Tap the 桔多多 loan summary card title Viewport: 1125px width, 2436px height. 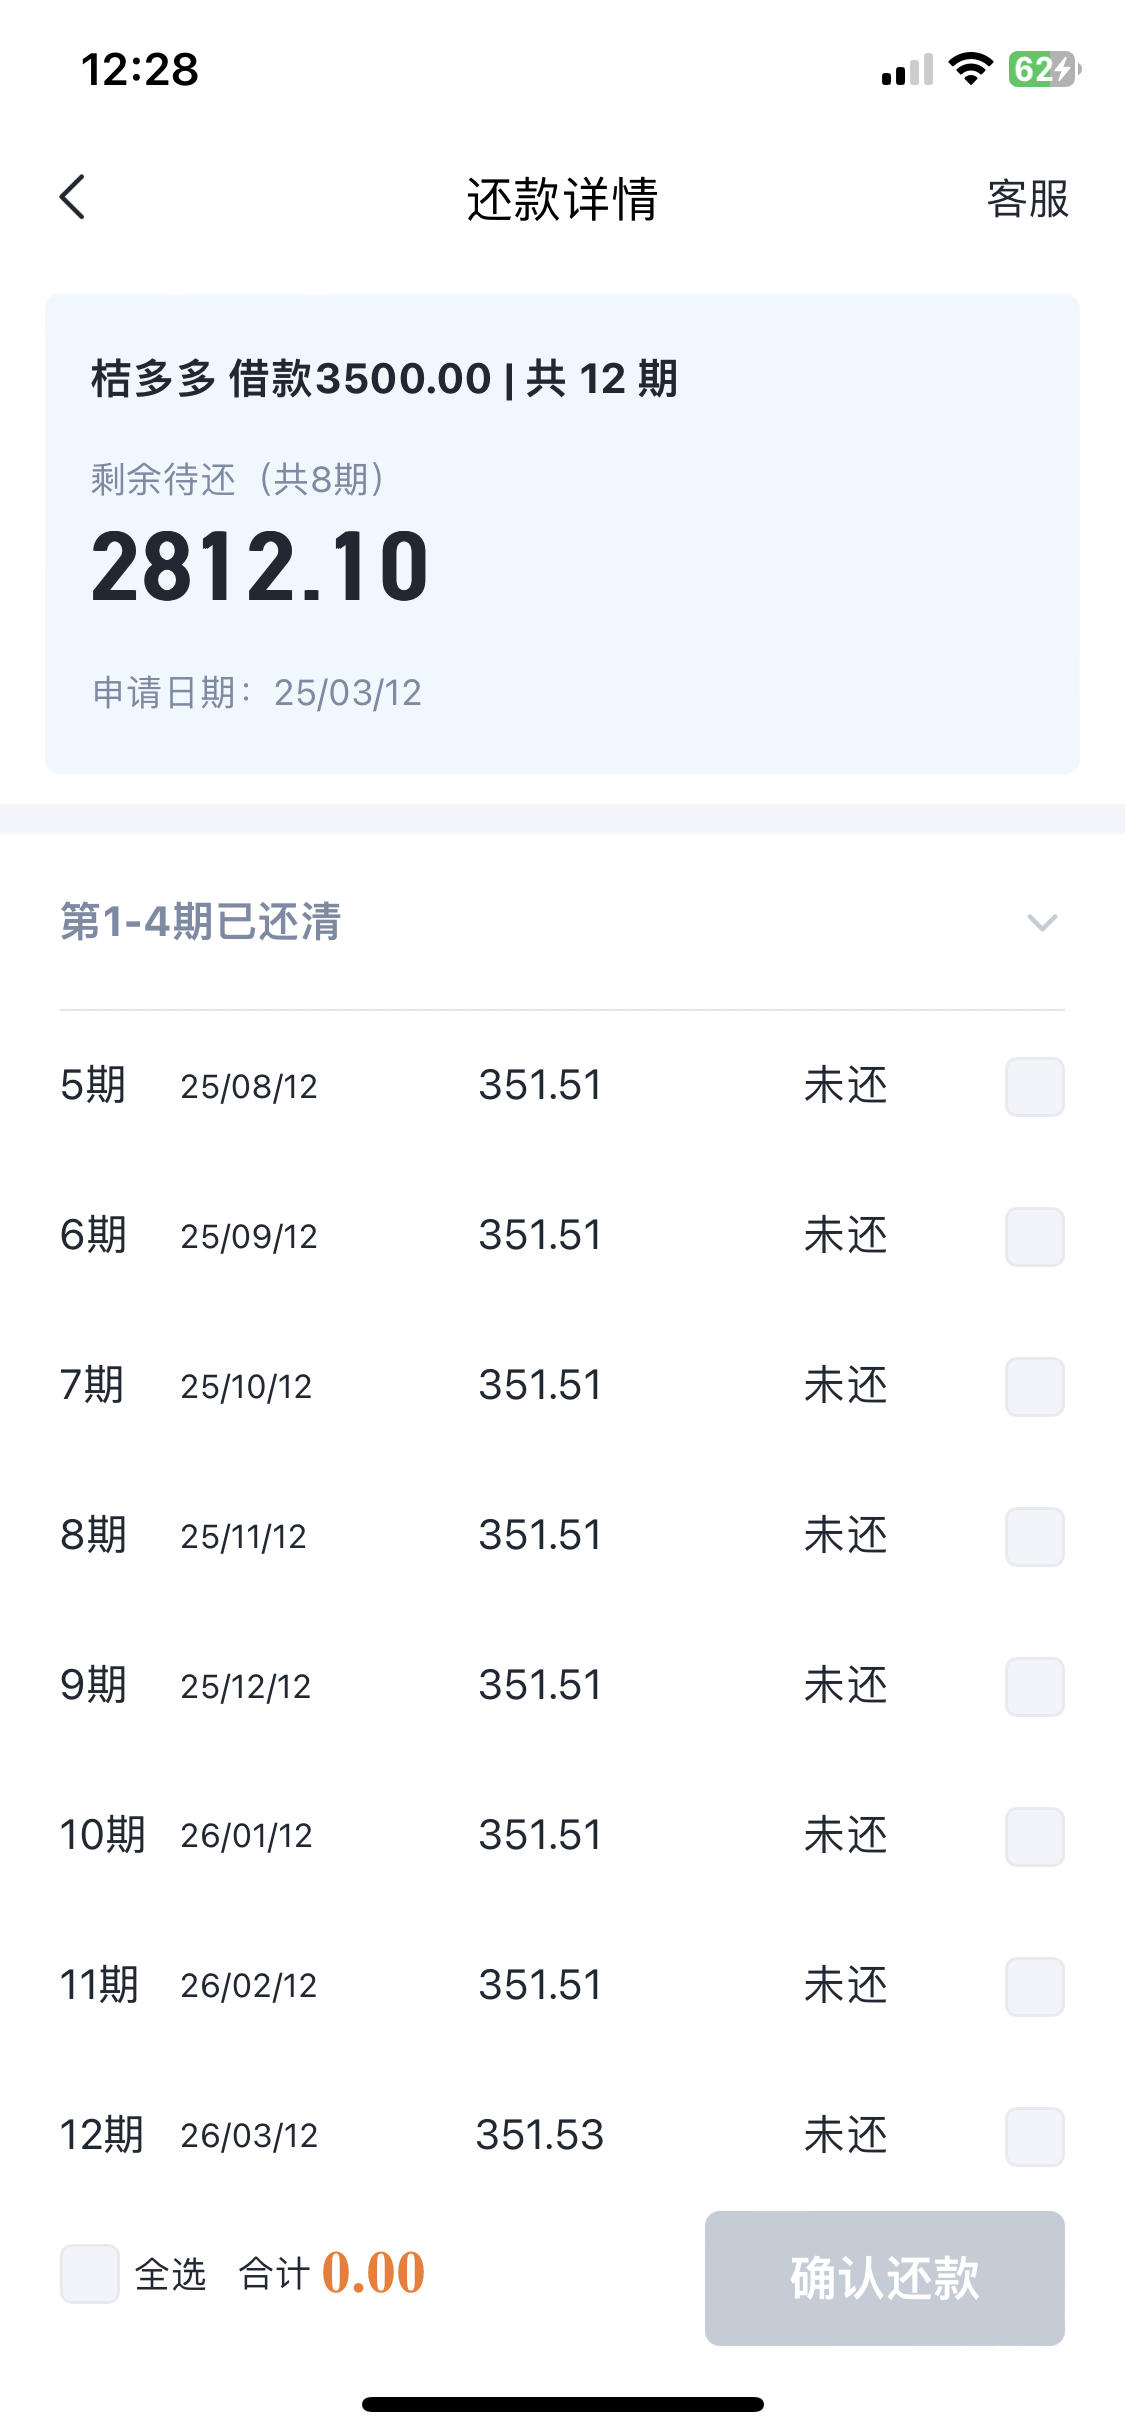(384, 379)
